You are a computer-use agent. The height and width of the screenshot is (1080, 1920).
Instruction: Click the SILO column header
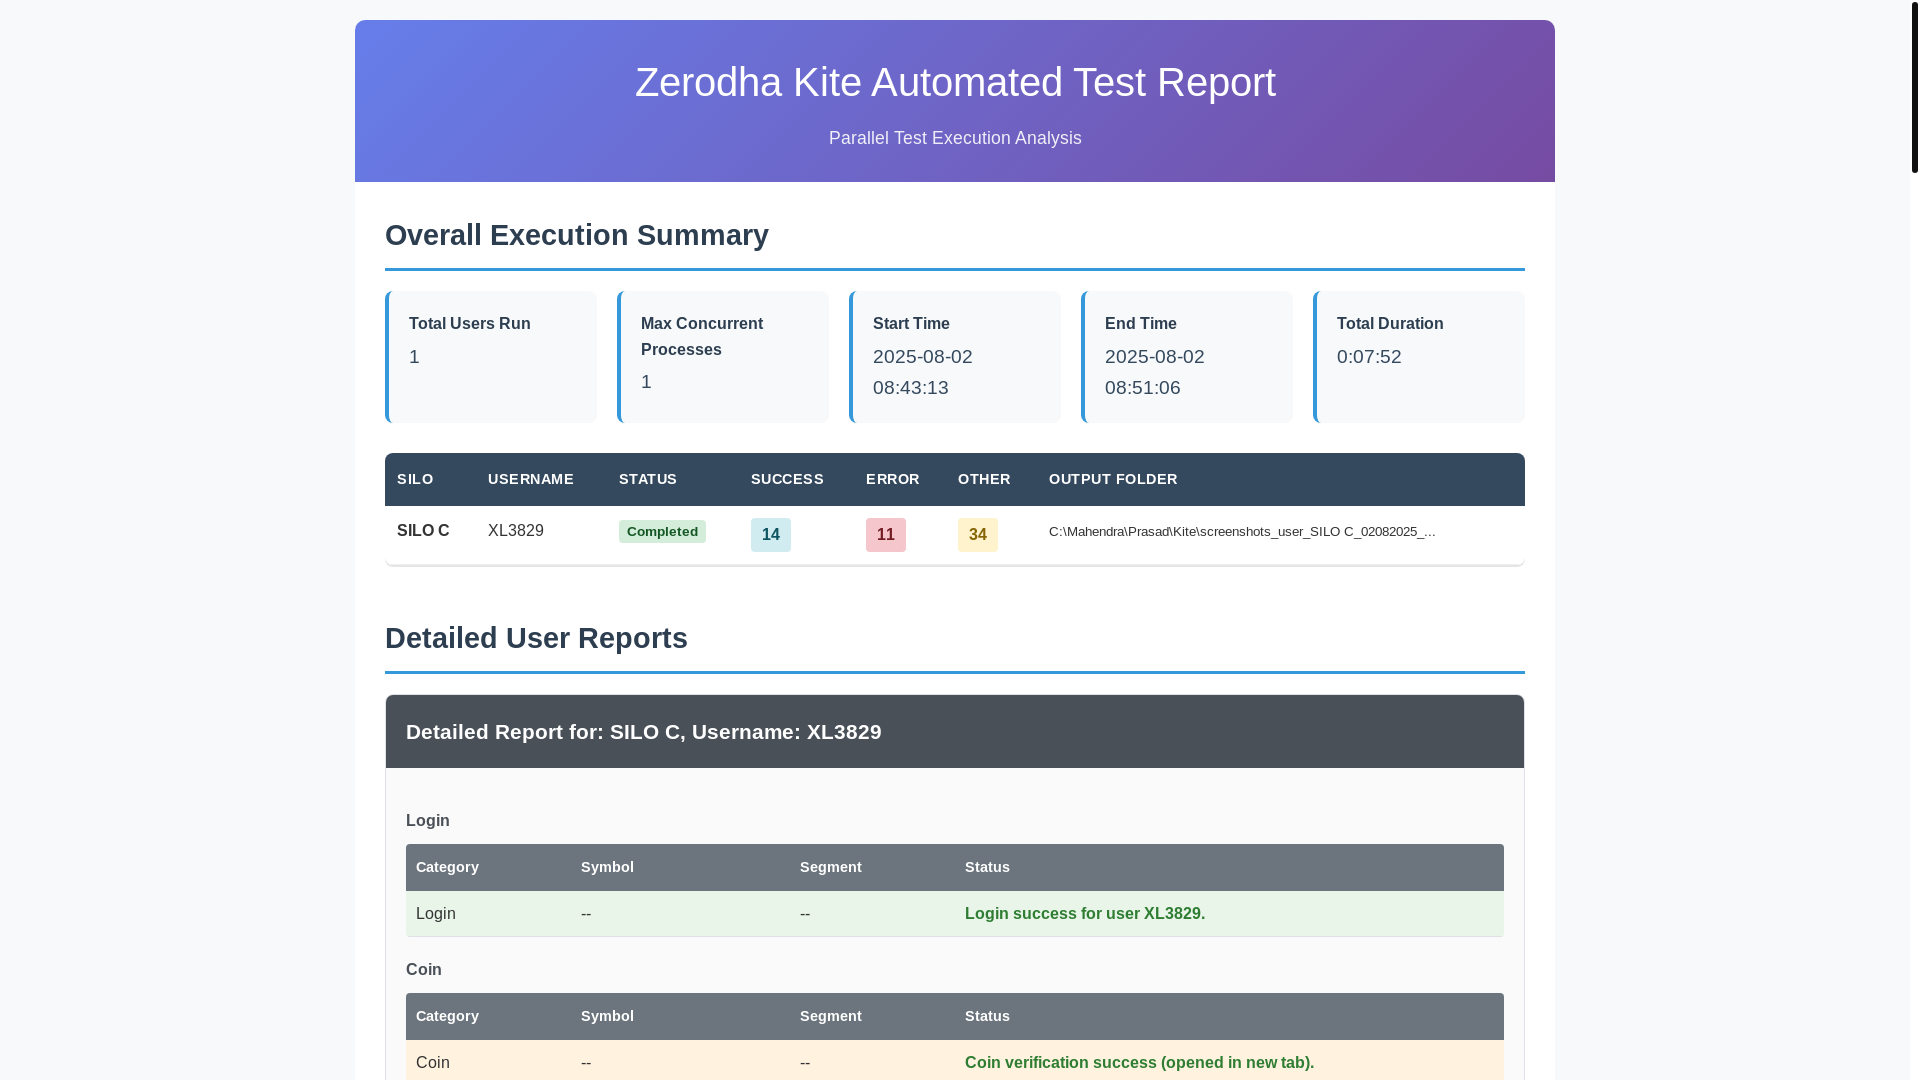[x=415, y=479]
